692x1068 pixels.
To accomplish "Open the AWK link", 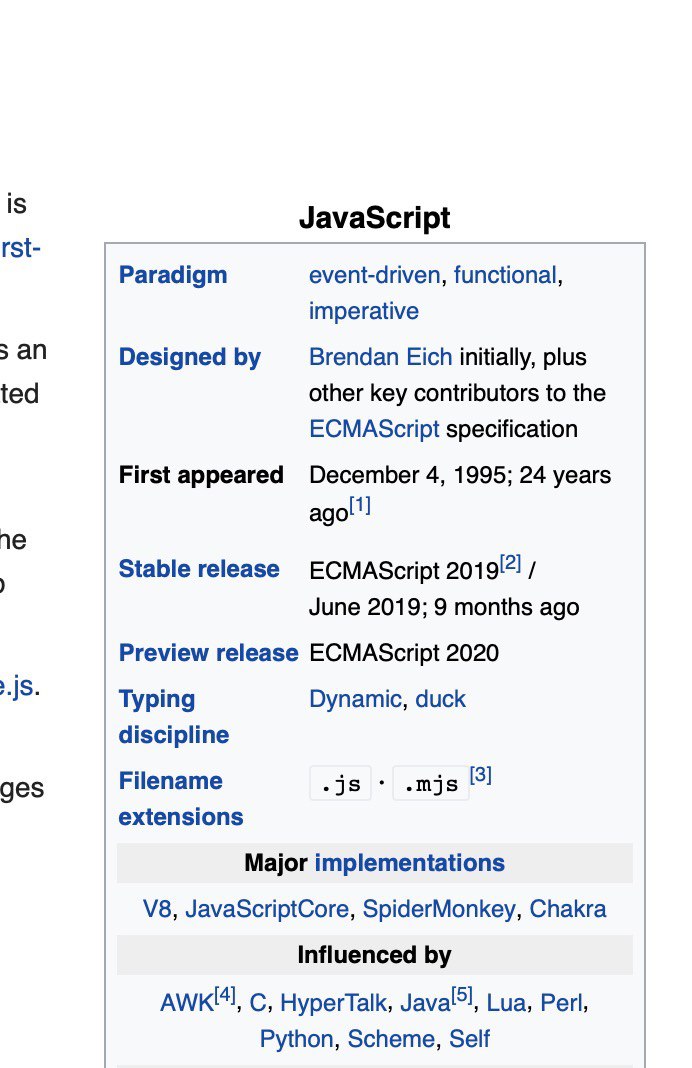I will pyautogui.click(x=187, y=1003).
